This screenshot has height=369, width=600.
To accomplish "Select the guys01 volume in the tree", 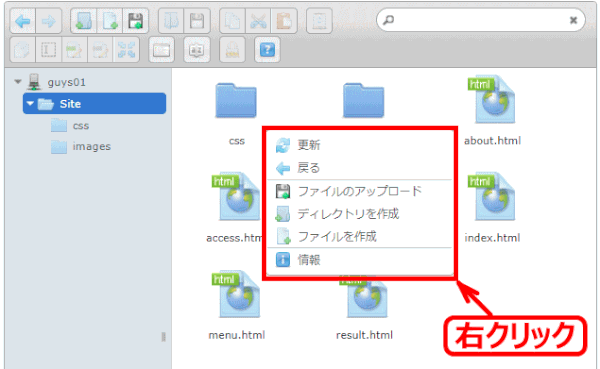I will pyautogui.click(x=67, y=82).
